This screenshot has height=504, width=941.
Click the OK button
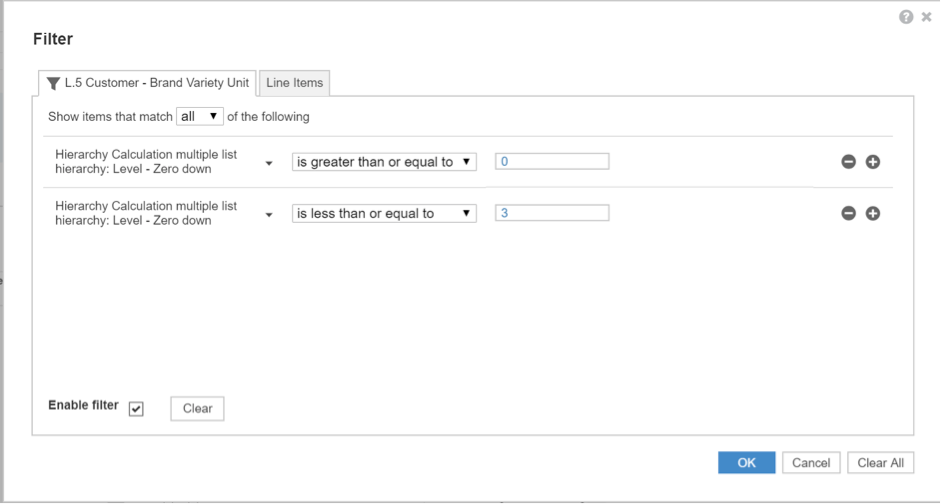747,463
